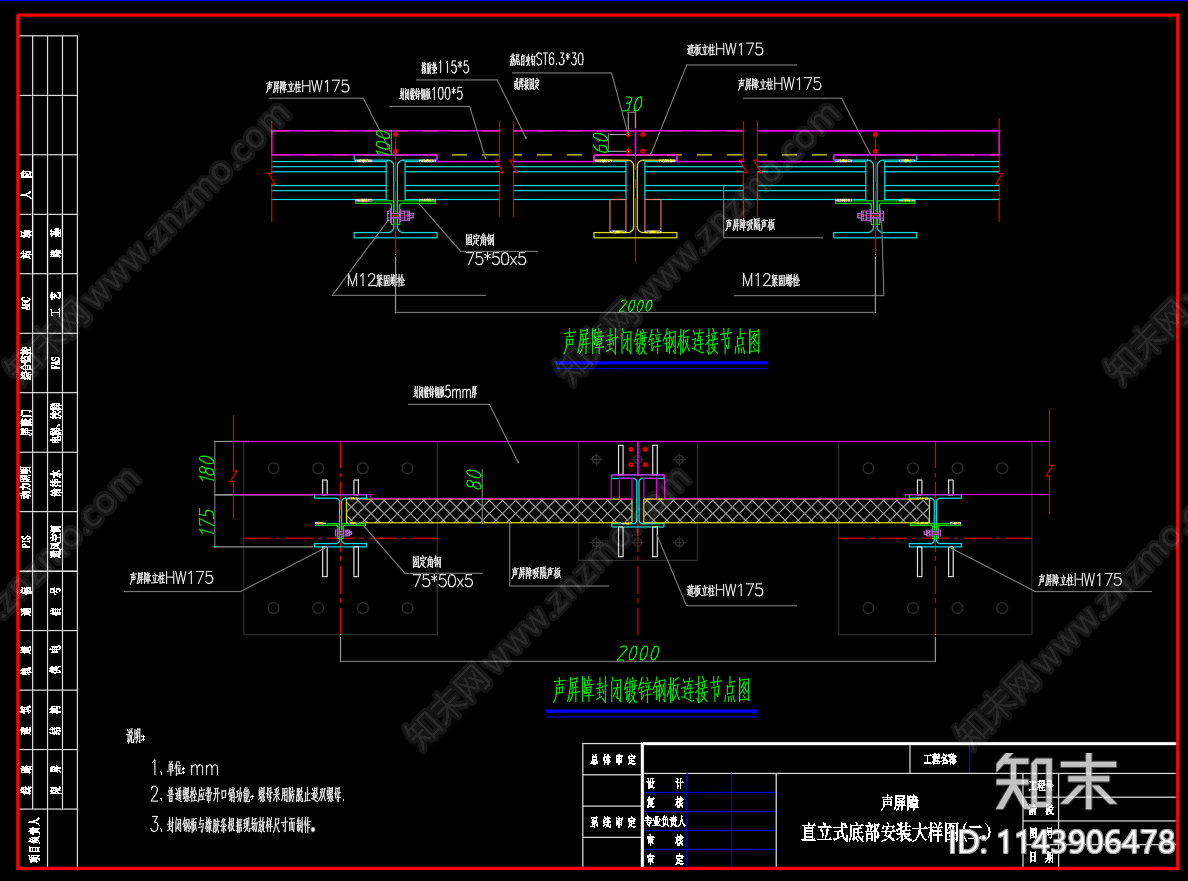This screenshot has width=1188, height=881.
Task: Click the 说明 notes heading
Action: pyautogui.click(x=136, y=736)
